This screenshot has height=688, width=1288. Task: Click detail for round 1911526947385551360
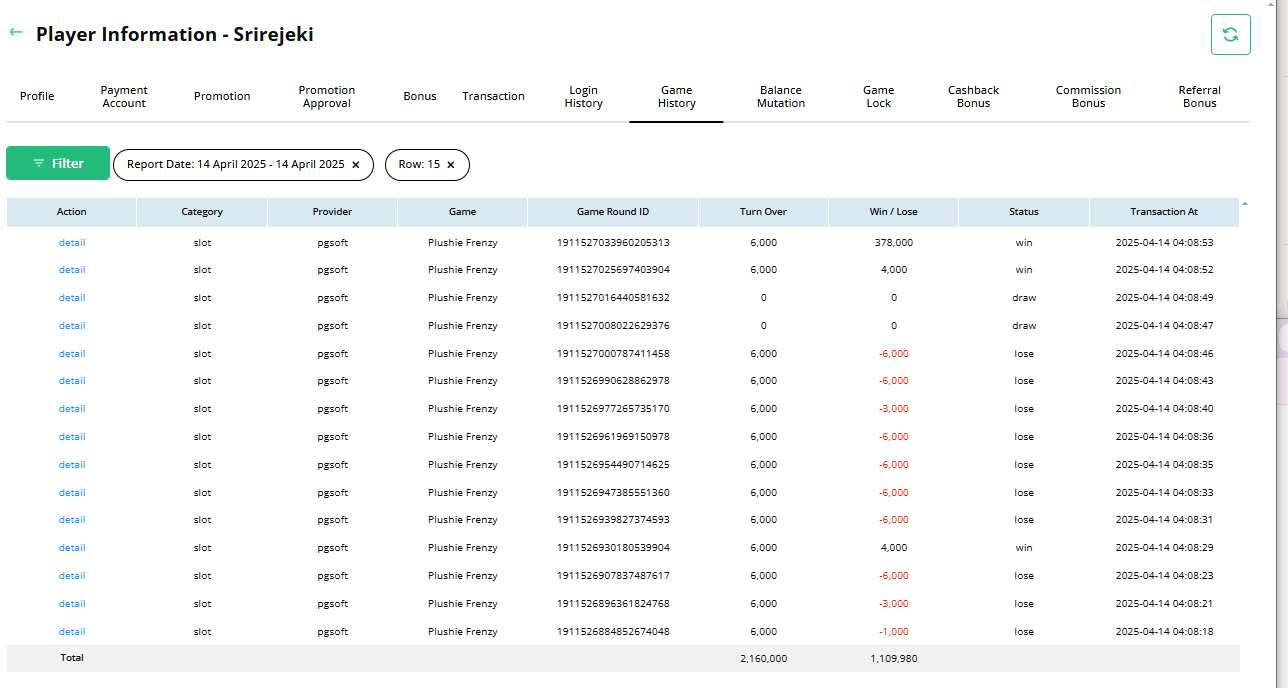[72, 493]
